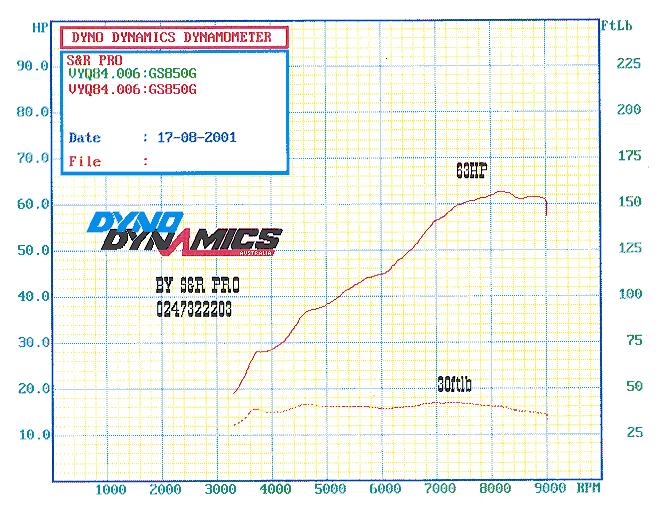Click the 1000 tick on RPM axis
The height and width of the screenshot is (514, 661).
pos(110,489)
